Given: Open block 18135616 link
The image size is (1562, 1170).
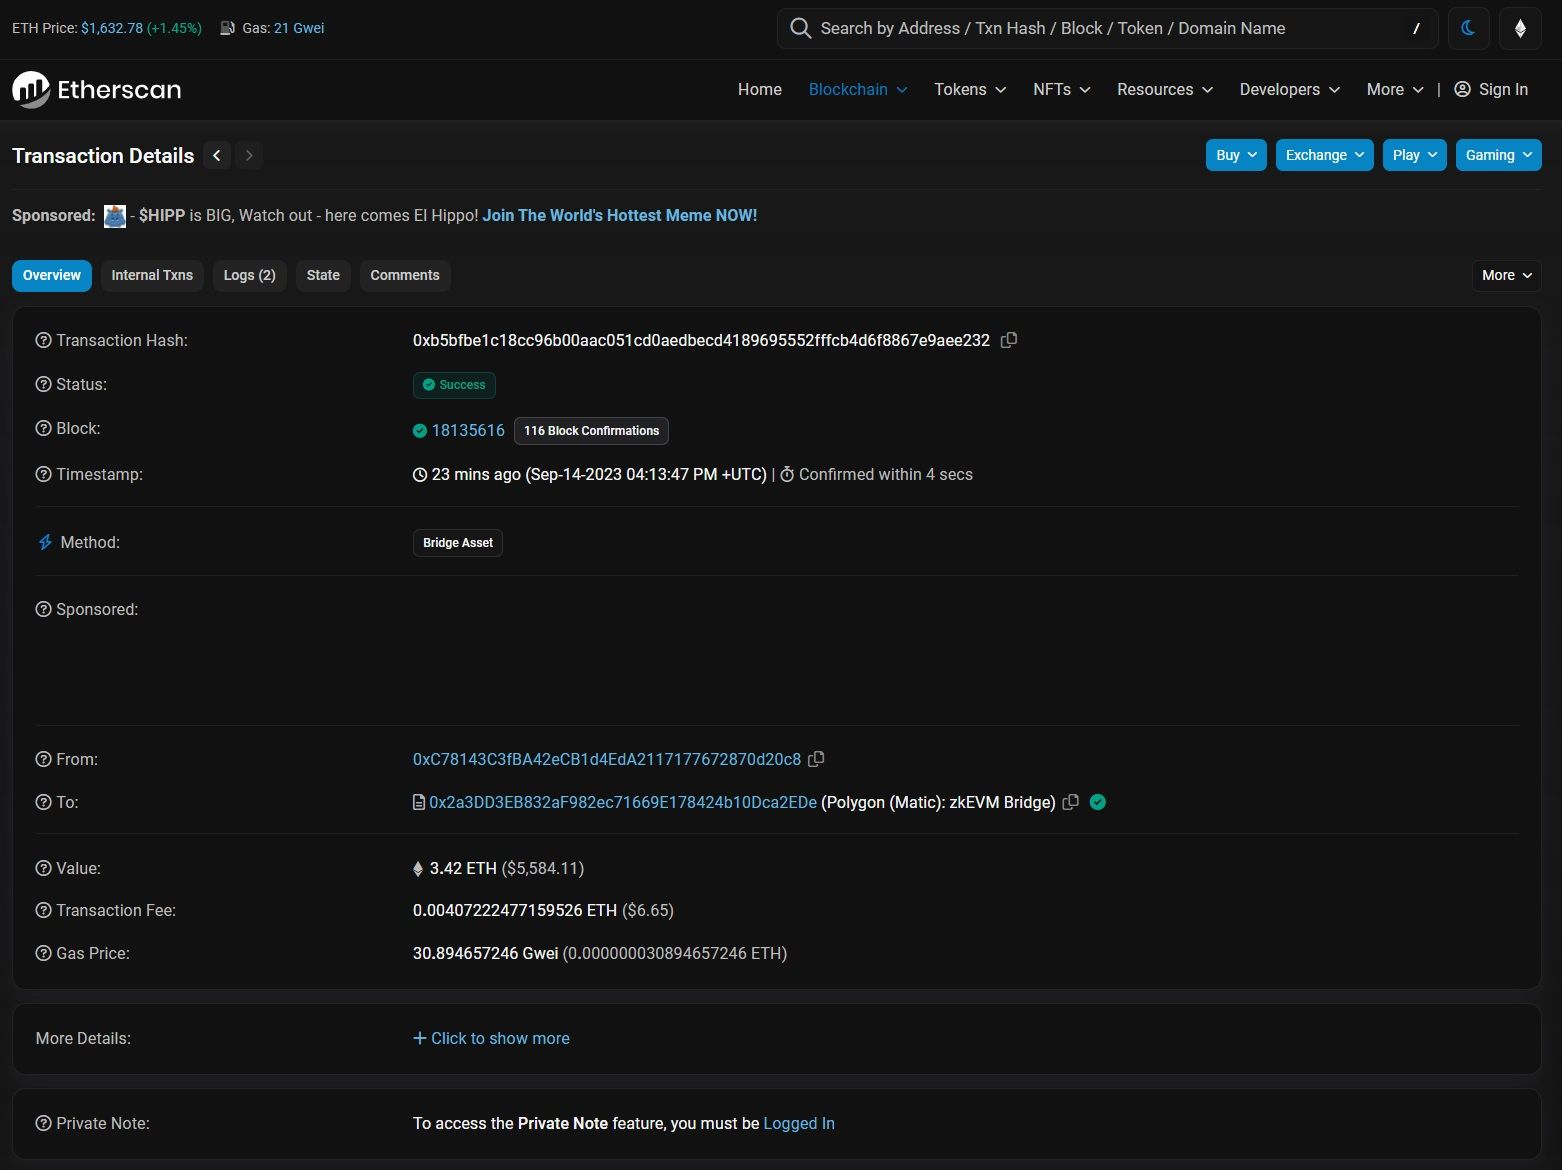Looking at the screenshot, I should 468,430.
